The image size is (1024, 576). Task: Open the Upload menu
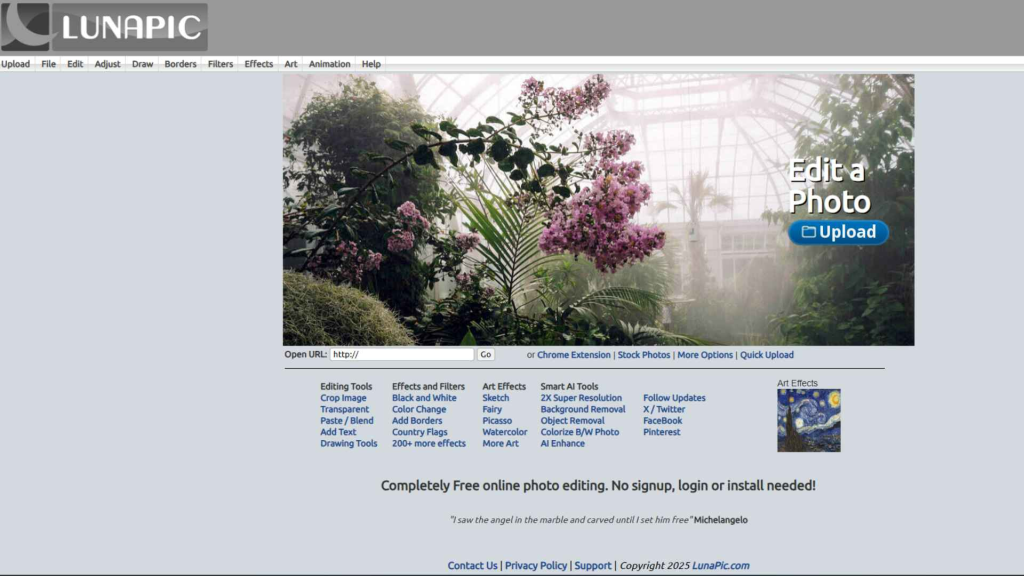(15, 64)
